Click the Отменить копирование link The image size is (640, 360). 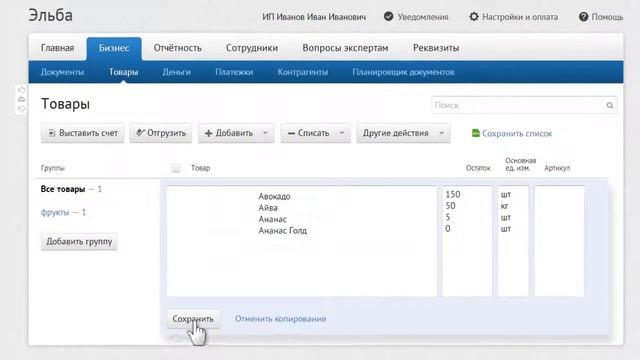pyautogui.click(x=280, y=319)
